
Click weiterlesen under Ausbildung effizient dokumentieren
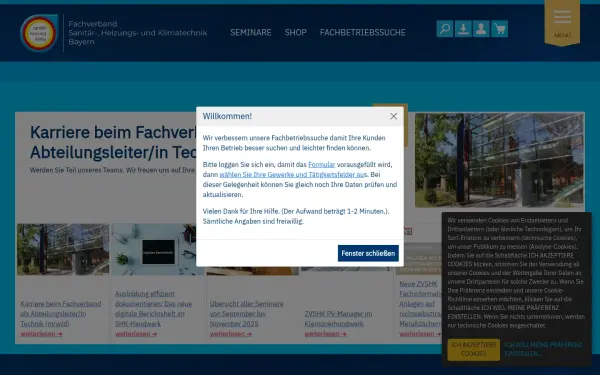[x=136, y=334]
